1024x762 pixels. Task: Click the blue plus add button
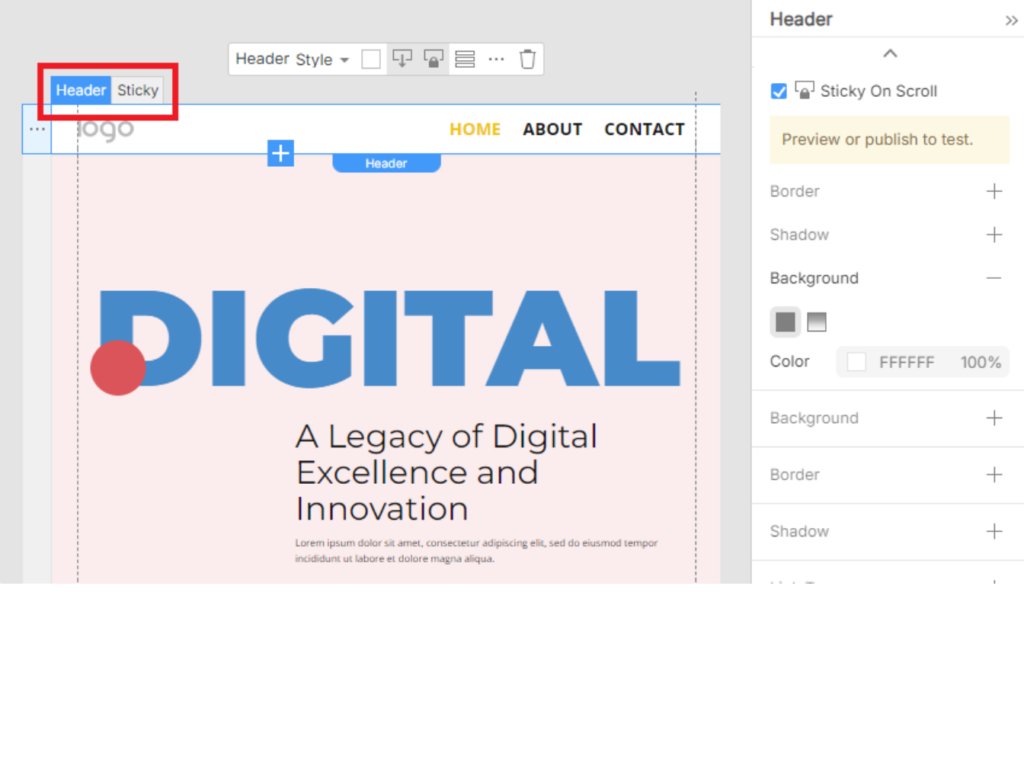coord(281,153)
